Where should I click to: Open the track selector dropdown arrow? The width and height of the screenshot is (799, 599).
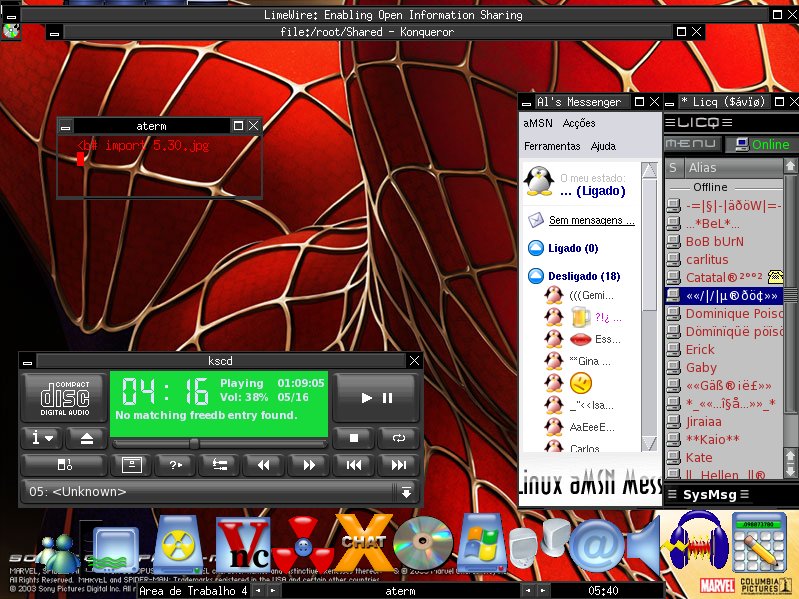[406, 492]
